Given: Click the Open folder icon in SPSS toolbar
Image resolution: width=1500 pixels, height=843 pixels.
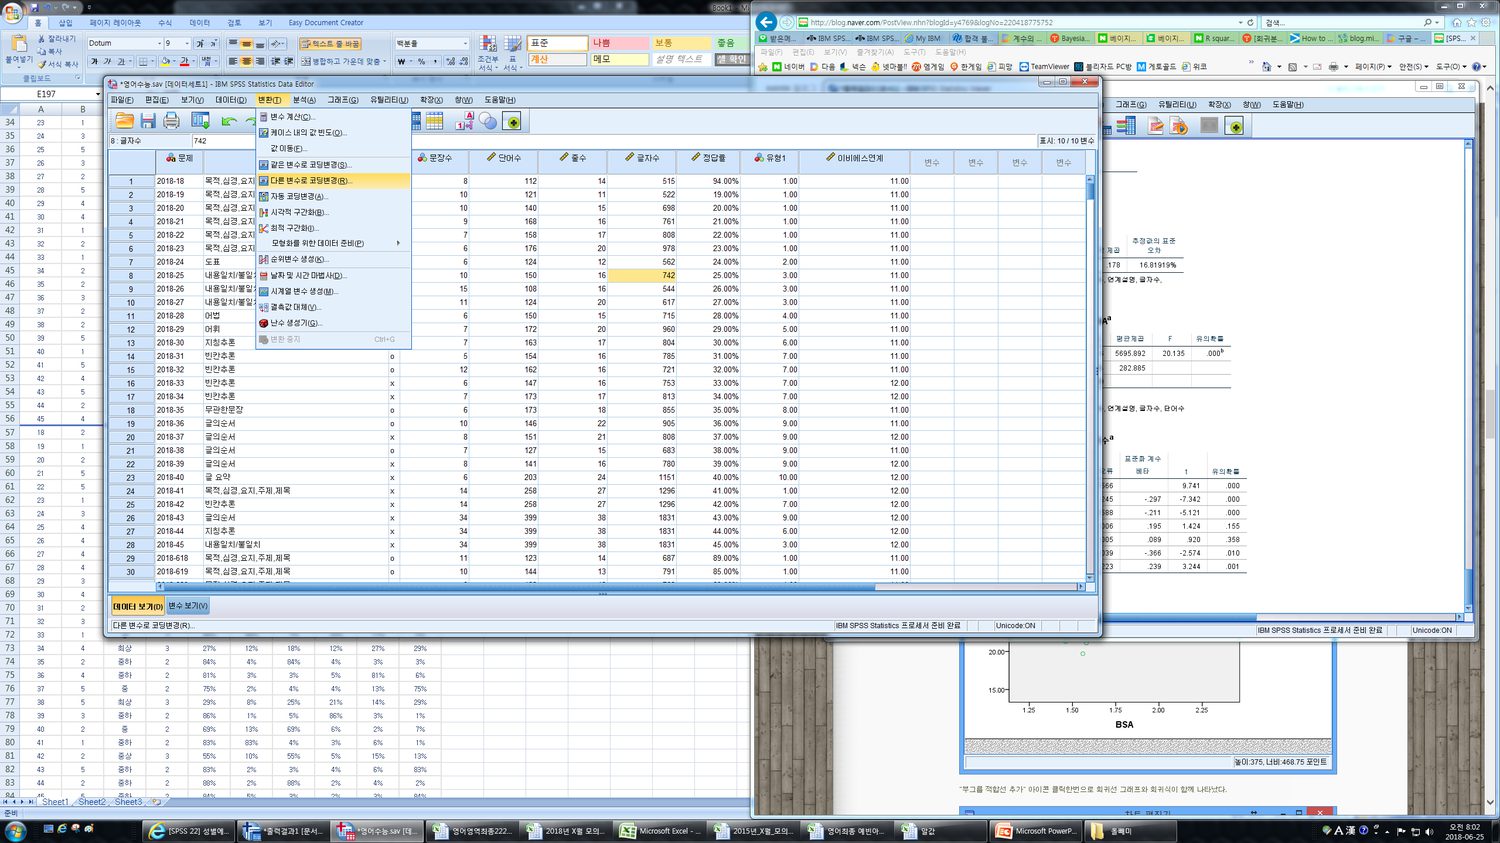Looking at the screenshot, I should [124, 121].
